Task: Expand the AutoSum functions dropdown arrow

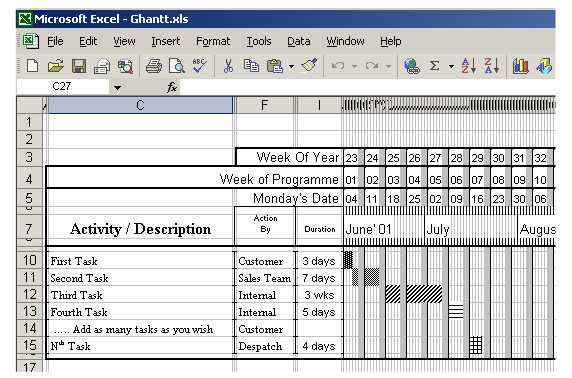Action: [451, 66]
